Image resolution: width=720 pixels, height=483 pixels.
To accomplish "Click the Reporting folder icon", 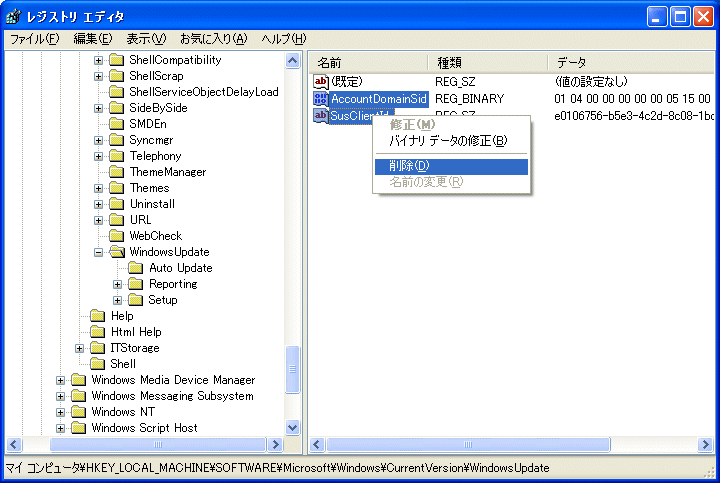I will (x=135, y=284).
